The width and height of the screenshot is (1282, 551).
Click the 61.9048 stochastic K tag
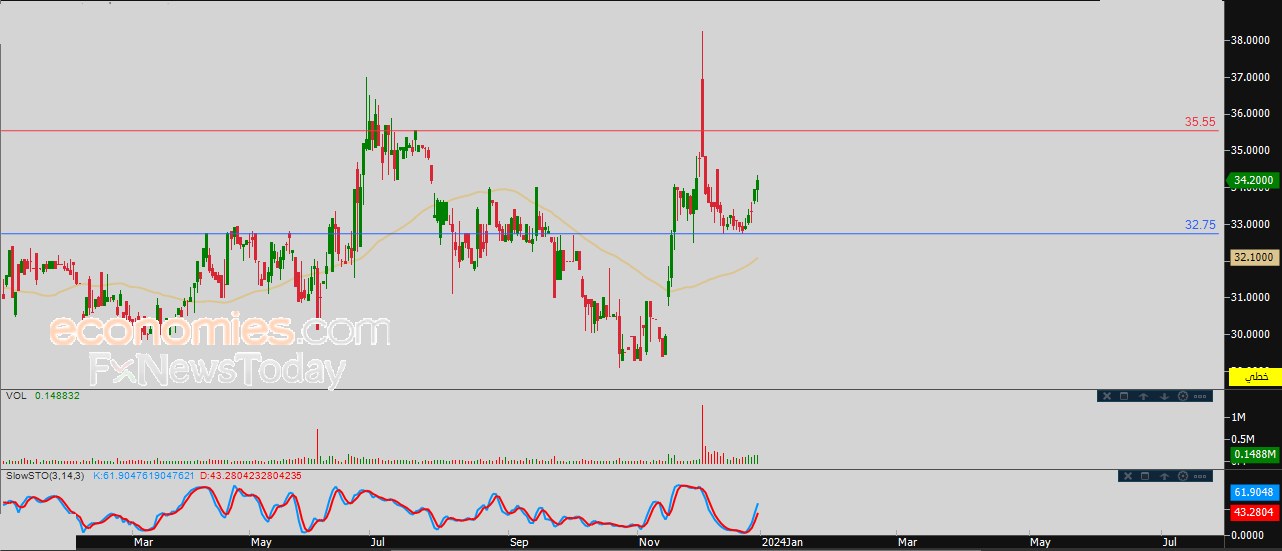1254,493
